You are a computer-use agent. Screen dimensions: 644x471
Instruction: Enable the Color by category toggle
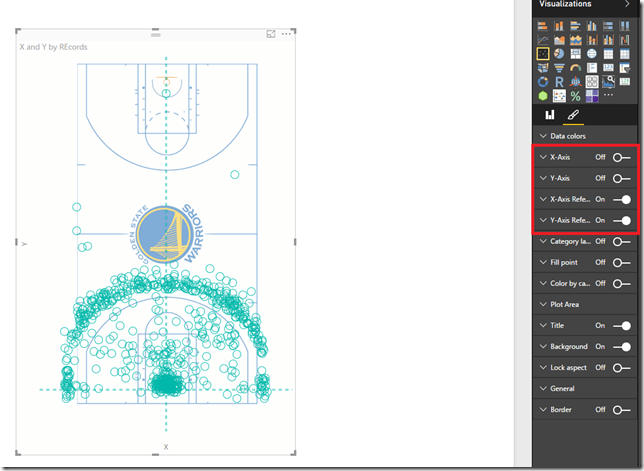pyautogui.click(x=621, y=283)
